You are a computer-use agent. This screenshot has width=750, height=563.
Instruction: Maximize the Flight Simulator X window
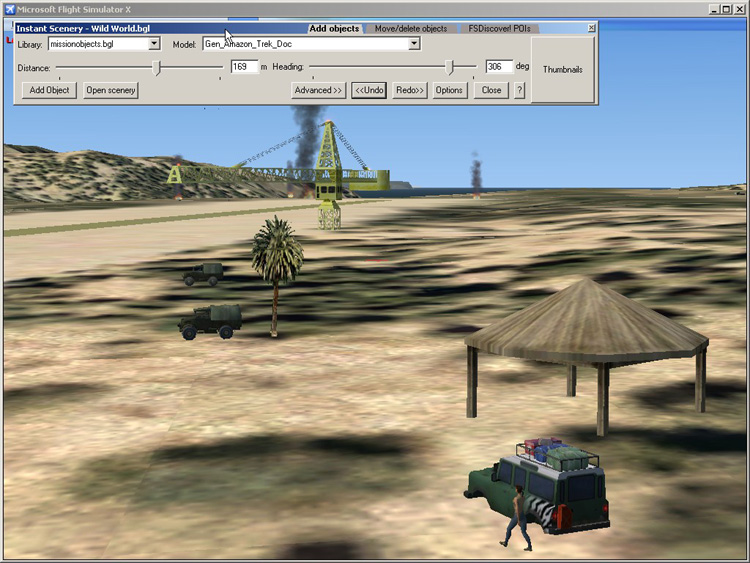[726, 9]
